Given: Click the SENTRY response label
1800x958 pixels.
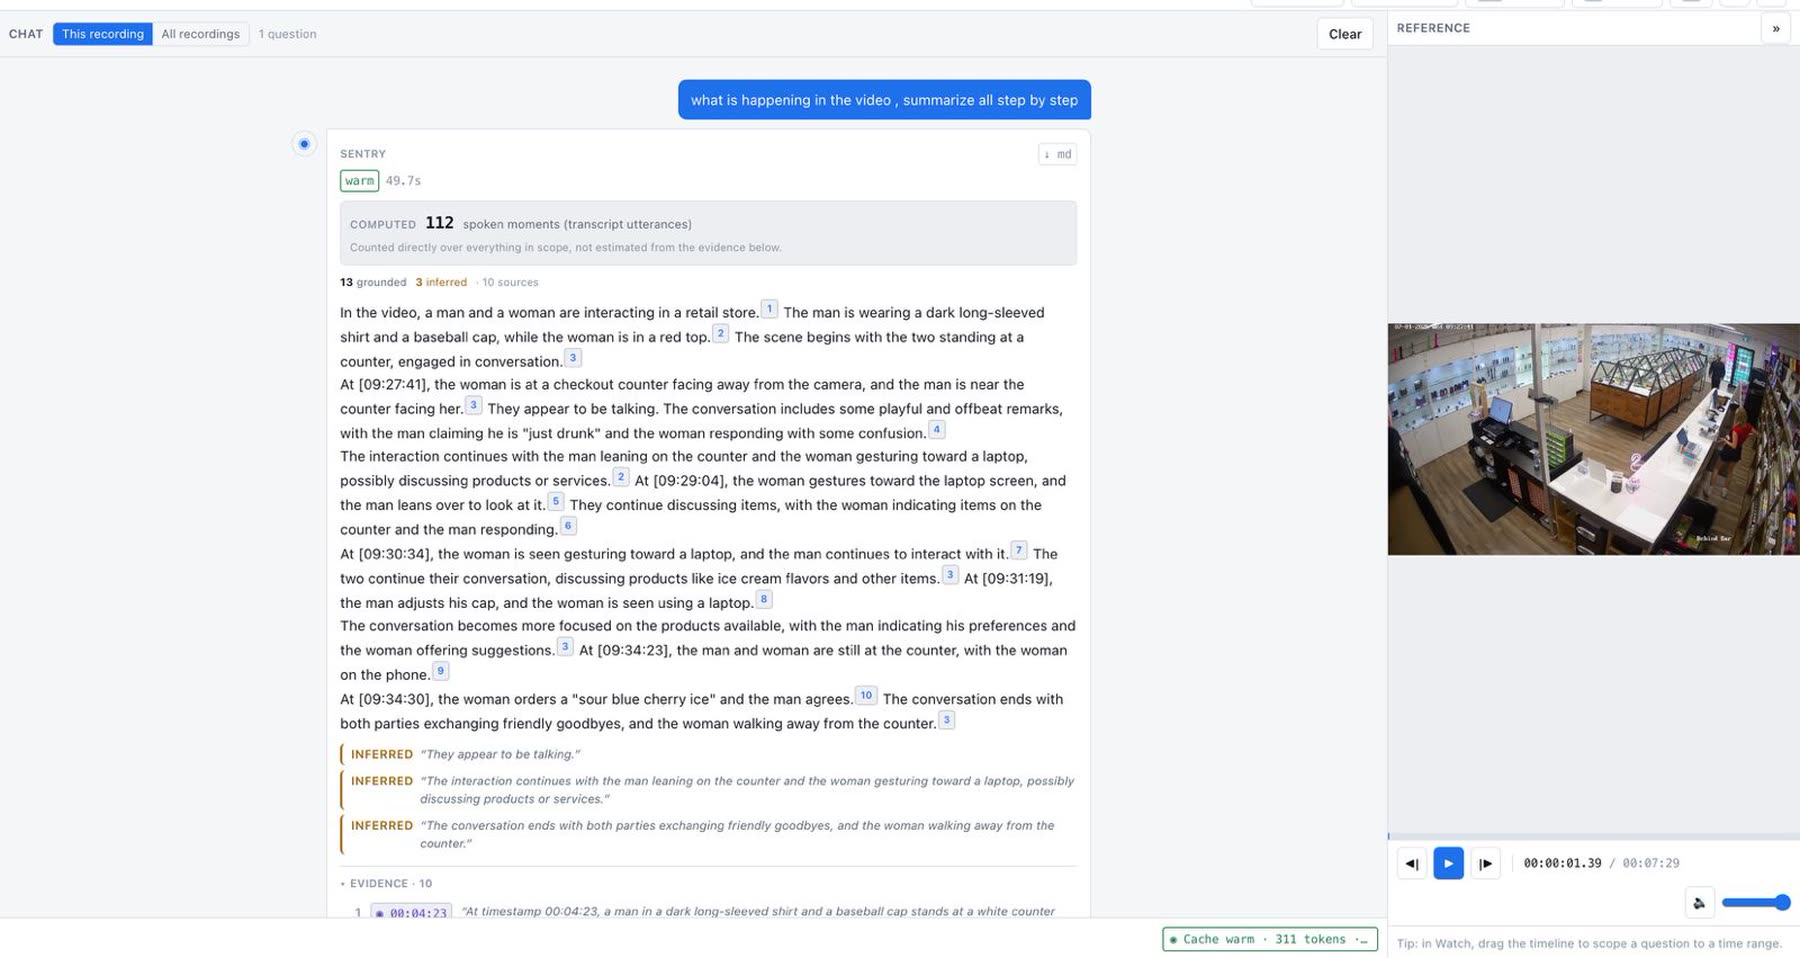Looking at the screenshot, I should (363, 154).
